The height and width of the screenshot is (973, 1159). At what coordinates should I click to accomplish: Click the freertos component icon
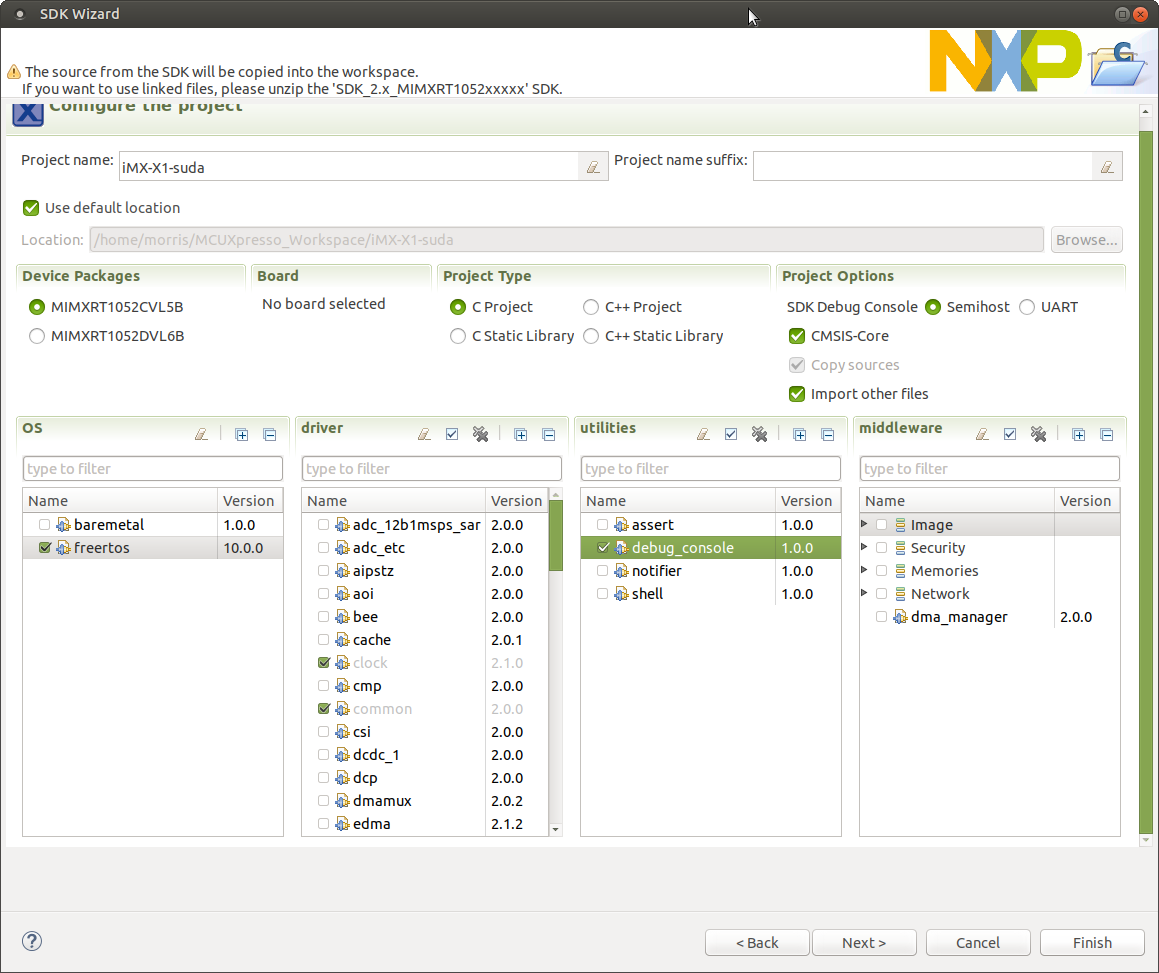click(x=64, y=548)
